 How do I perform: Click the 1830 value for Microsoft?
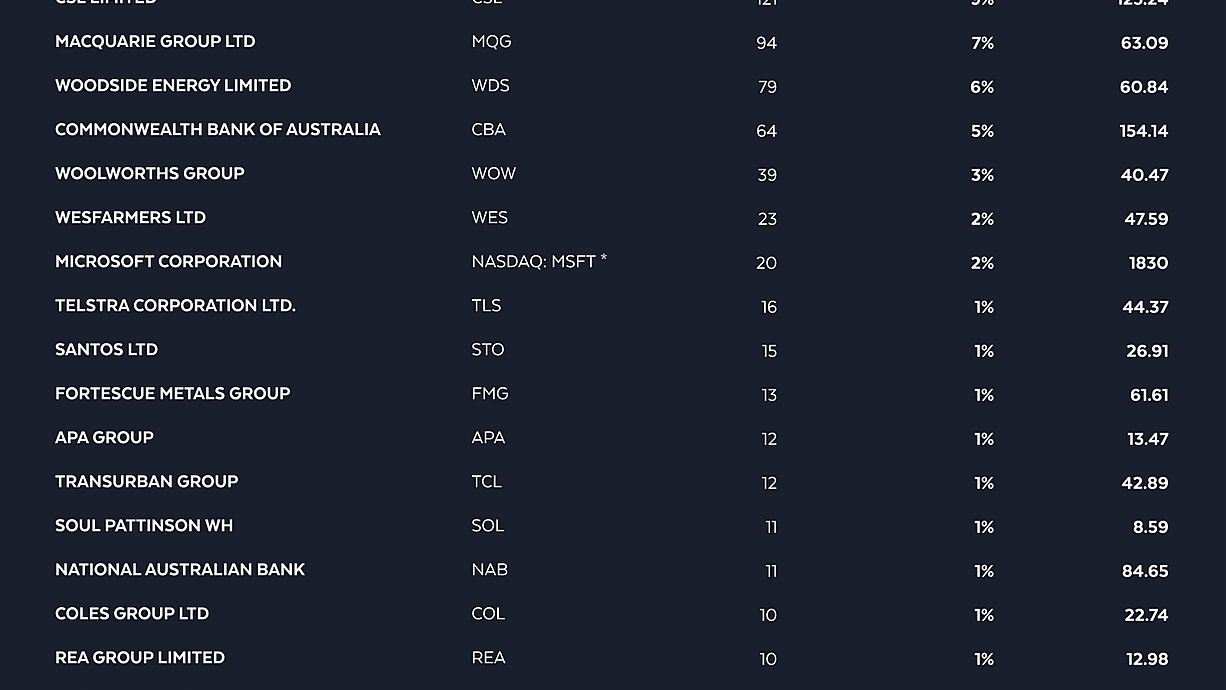1148,263
